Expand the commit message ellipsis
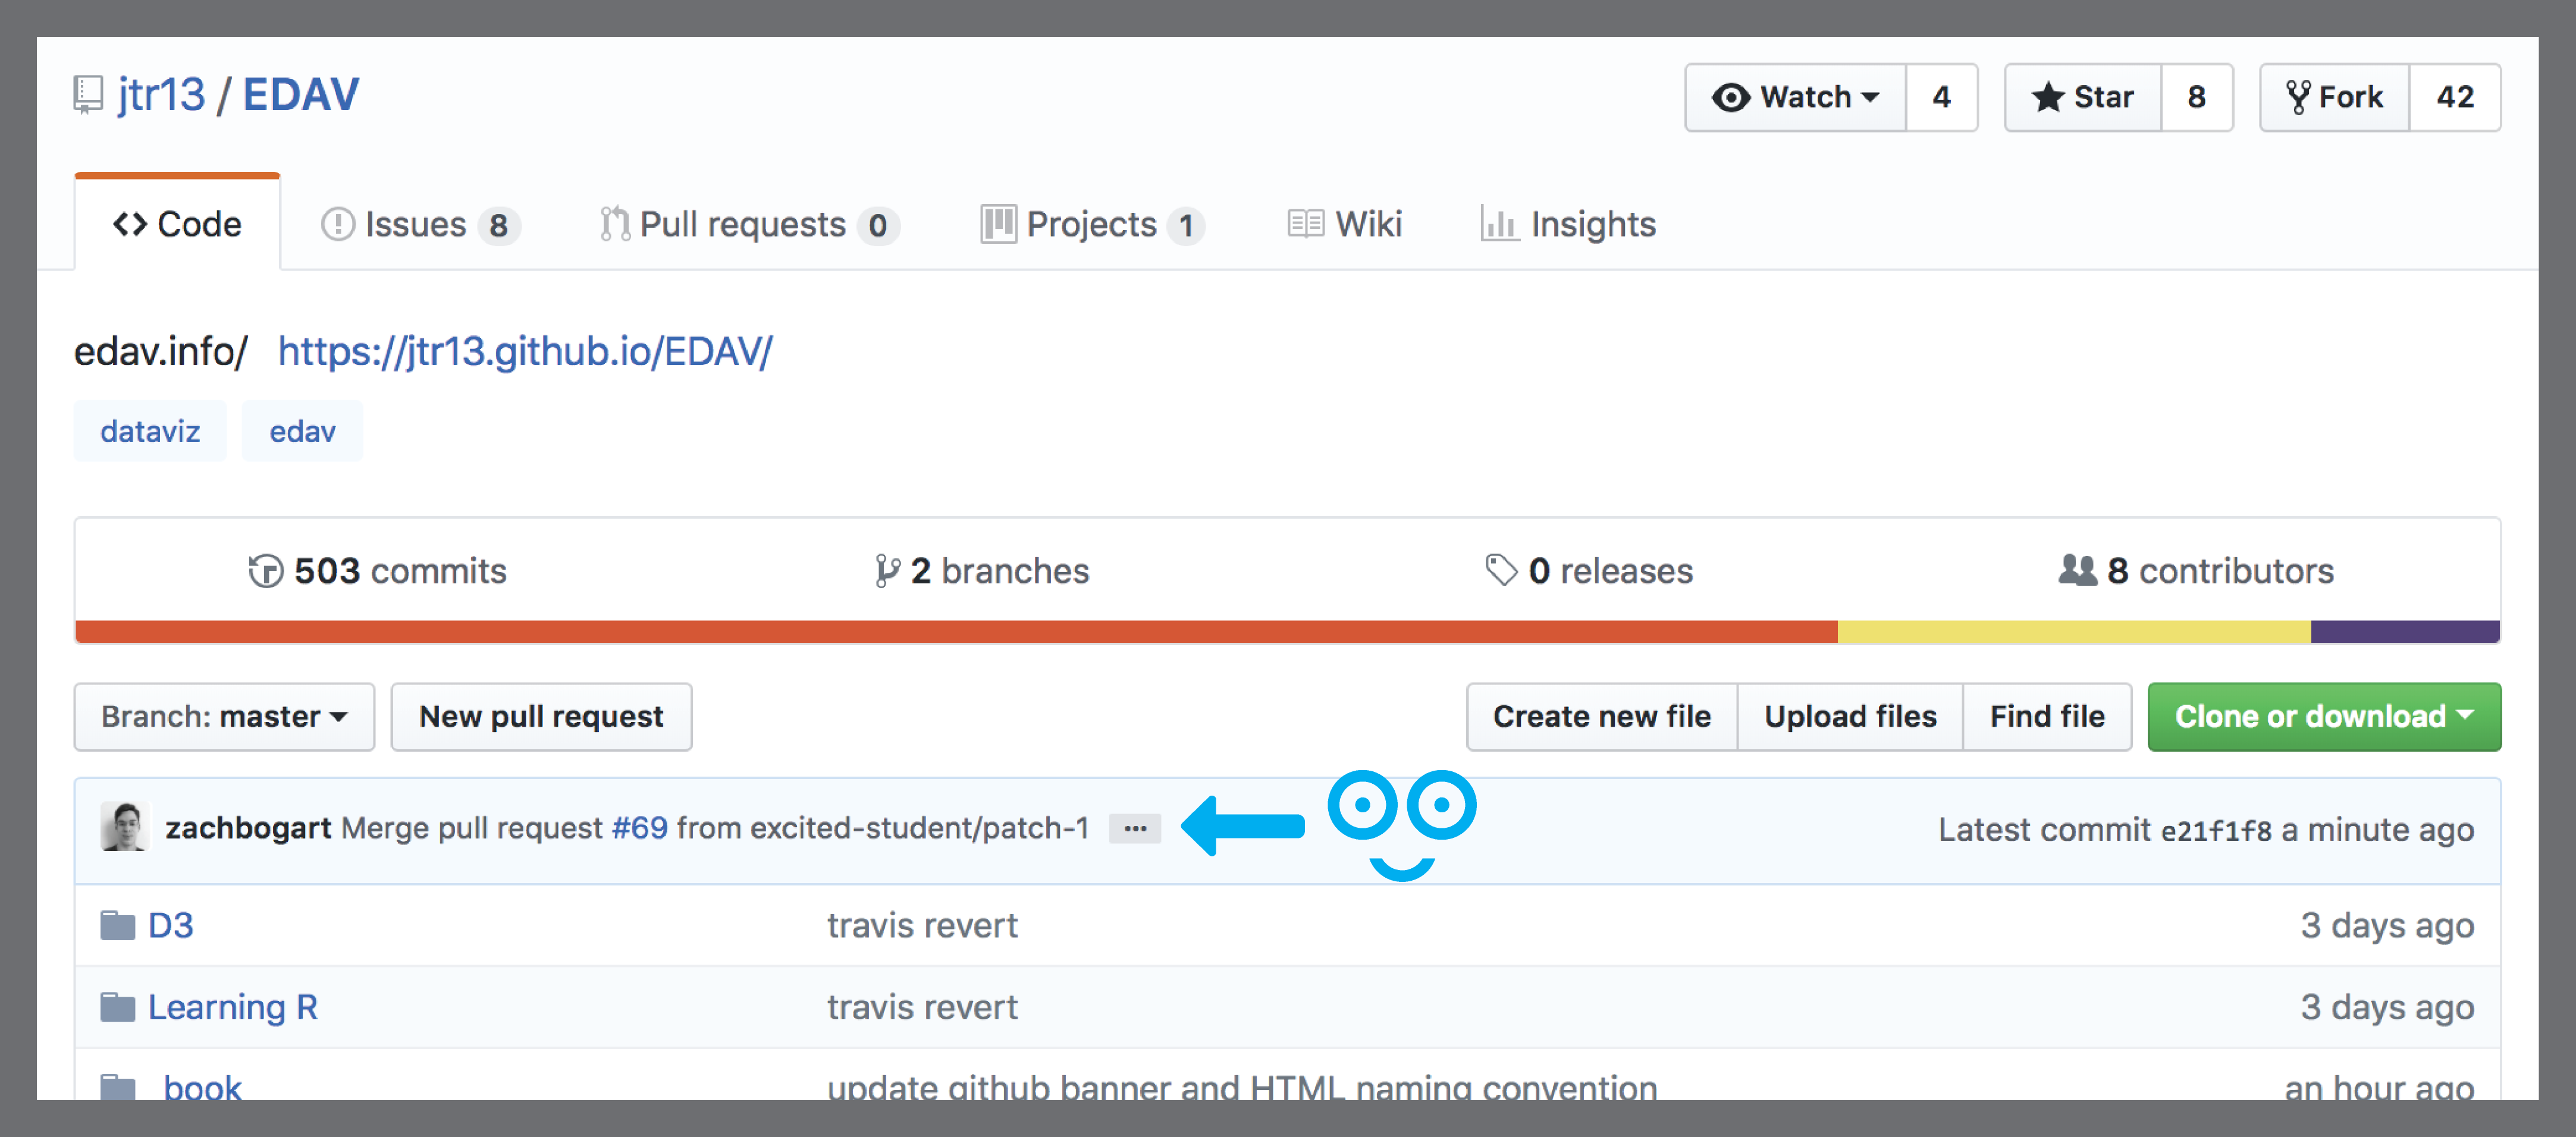 click(1135, 828)
